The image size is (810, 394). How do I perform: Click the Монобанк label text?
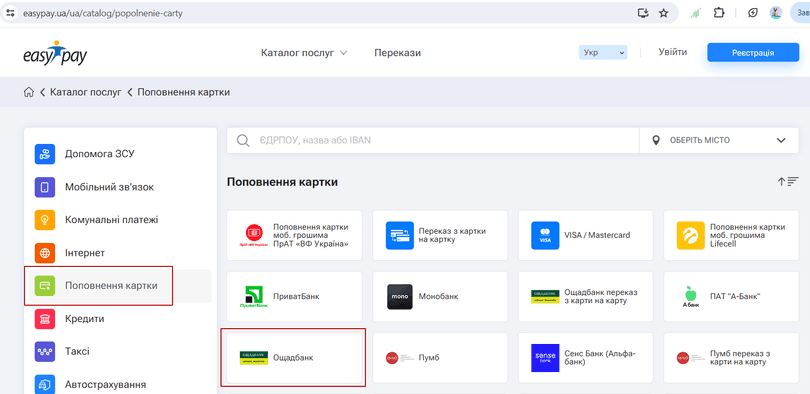(x=439, y=296)
